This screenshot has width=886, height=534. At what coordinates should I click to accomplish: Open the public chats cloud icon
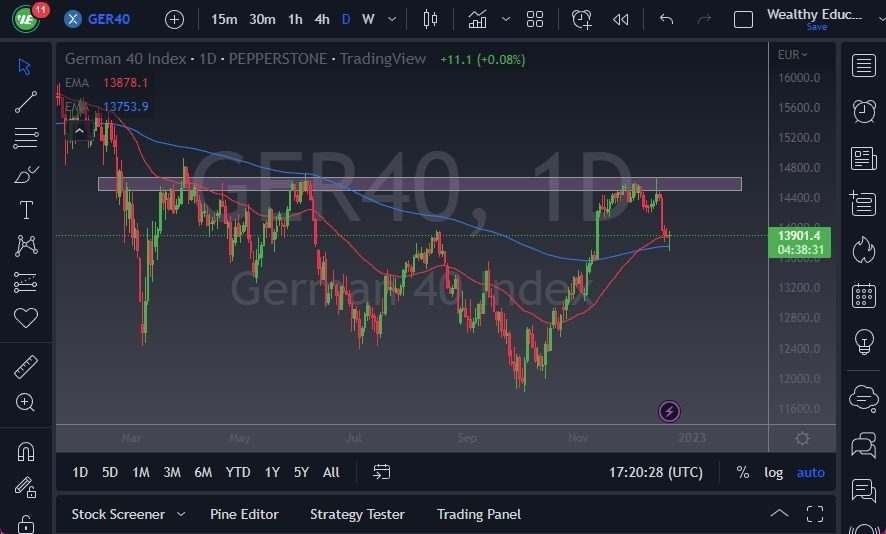(863, 398)
